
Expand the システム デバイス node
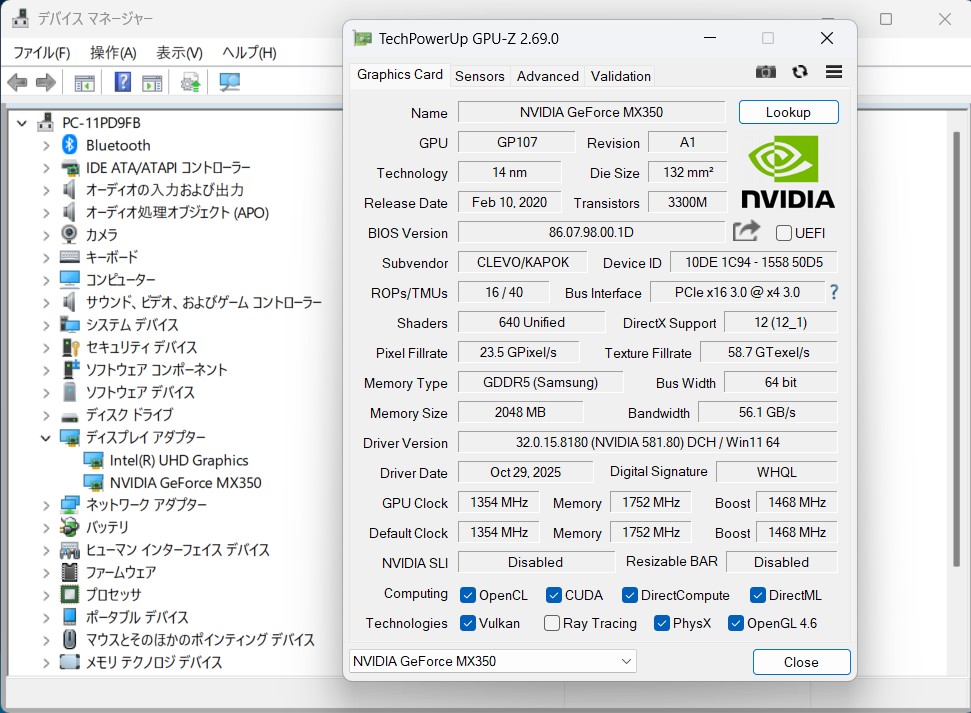pos(46,325)
